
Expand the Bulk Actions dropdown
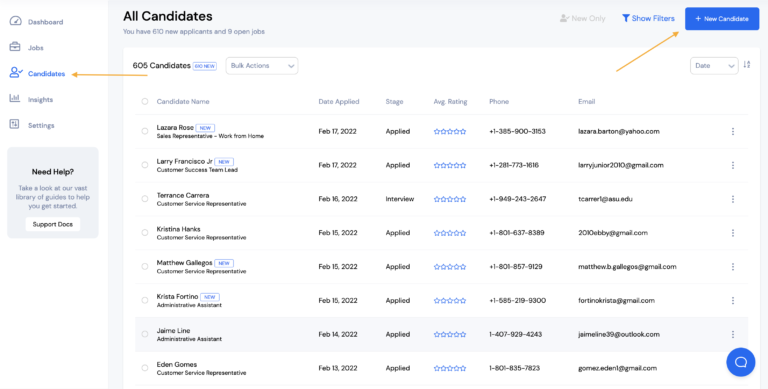tap(262, 66)
